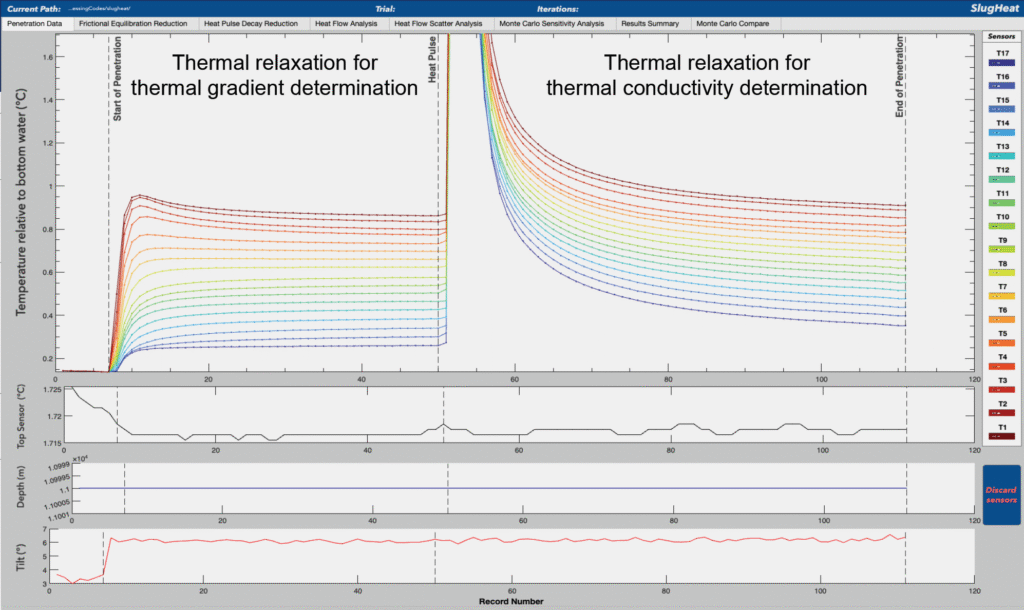Select the green T11 sensor swatch
Screen dimensions: 1024x610
pyautogui.click(x=1000, y=202)
